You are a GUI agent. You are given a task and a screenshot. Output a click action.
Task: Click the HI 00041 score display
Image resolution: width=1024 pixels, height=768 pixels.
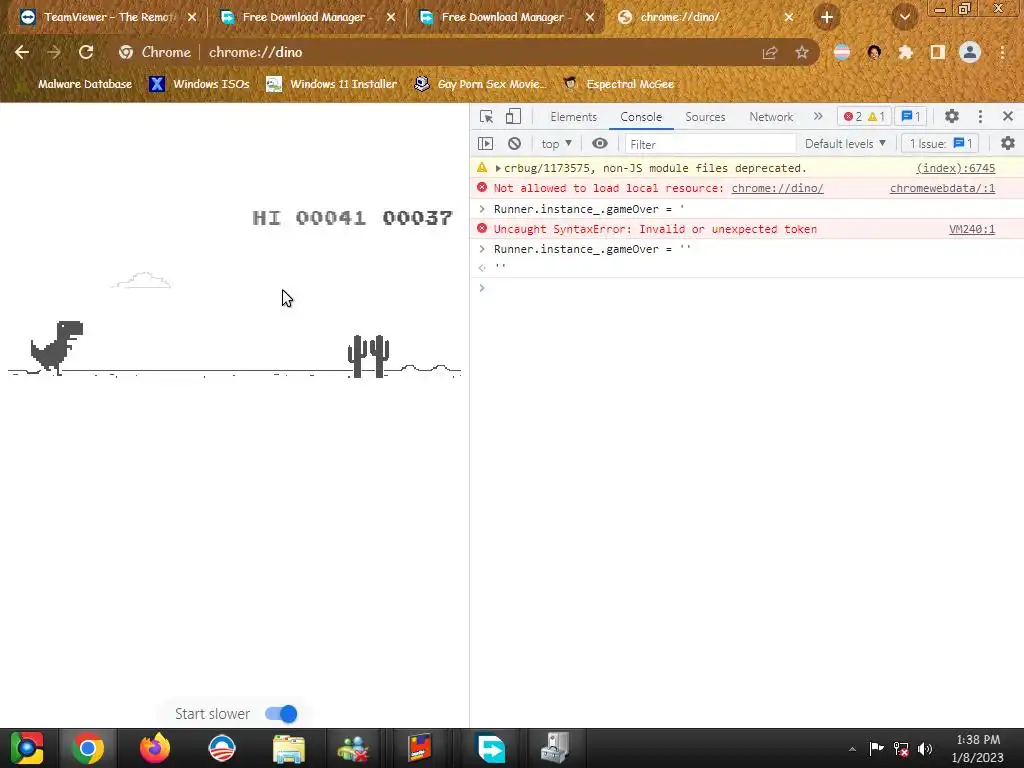309,217
